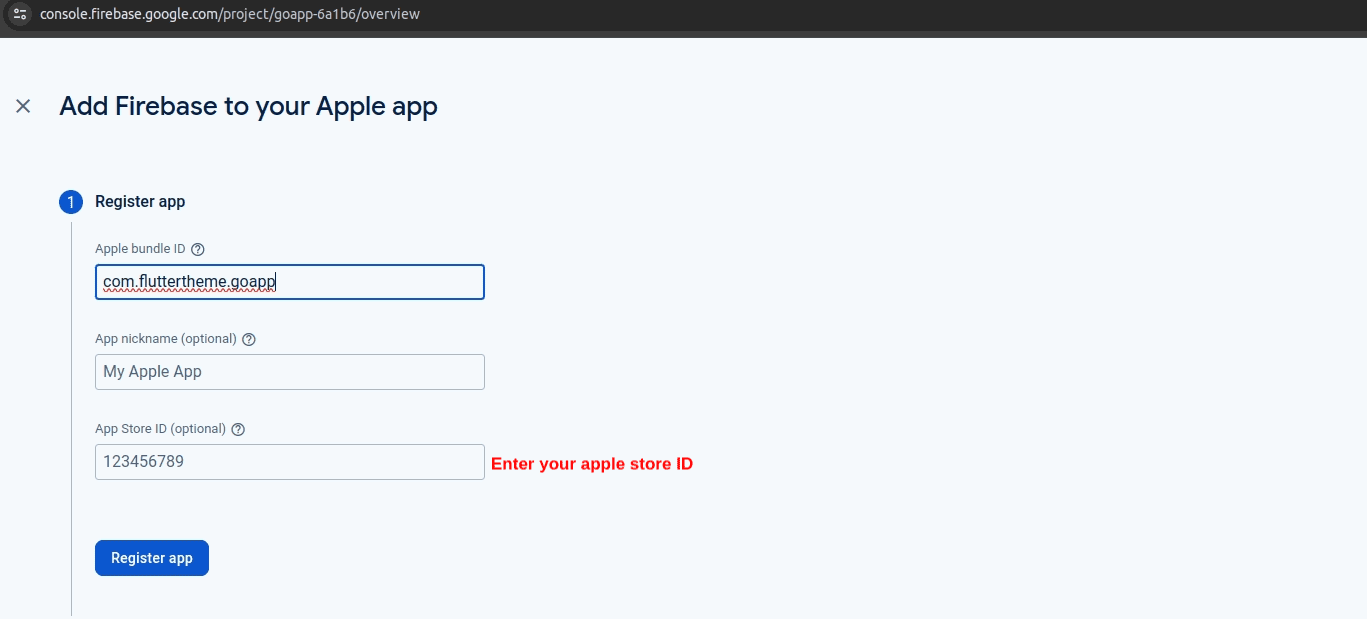Open help for Apple bundle ID

coord(198,249)
